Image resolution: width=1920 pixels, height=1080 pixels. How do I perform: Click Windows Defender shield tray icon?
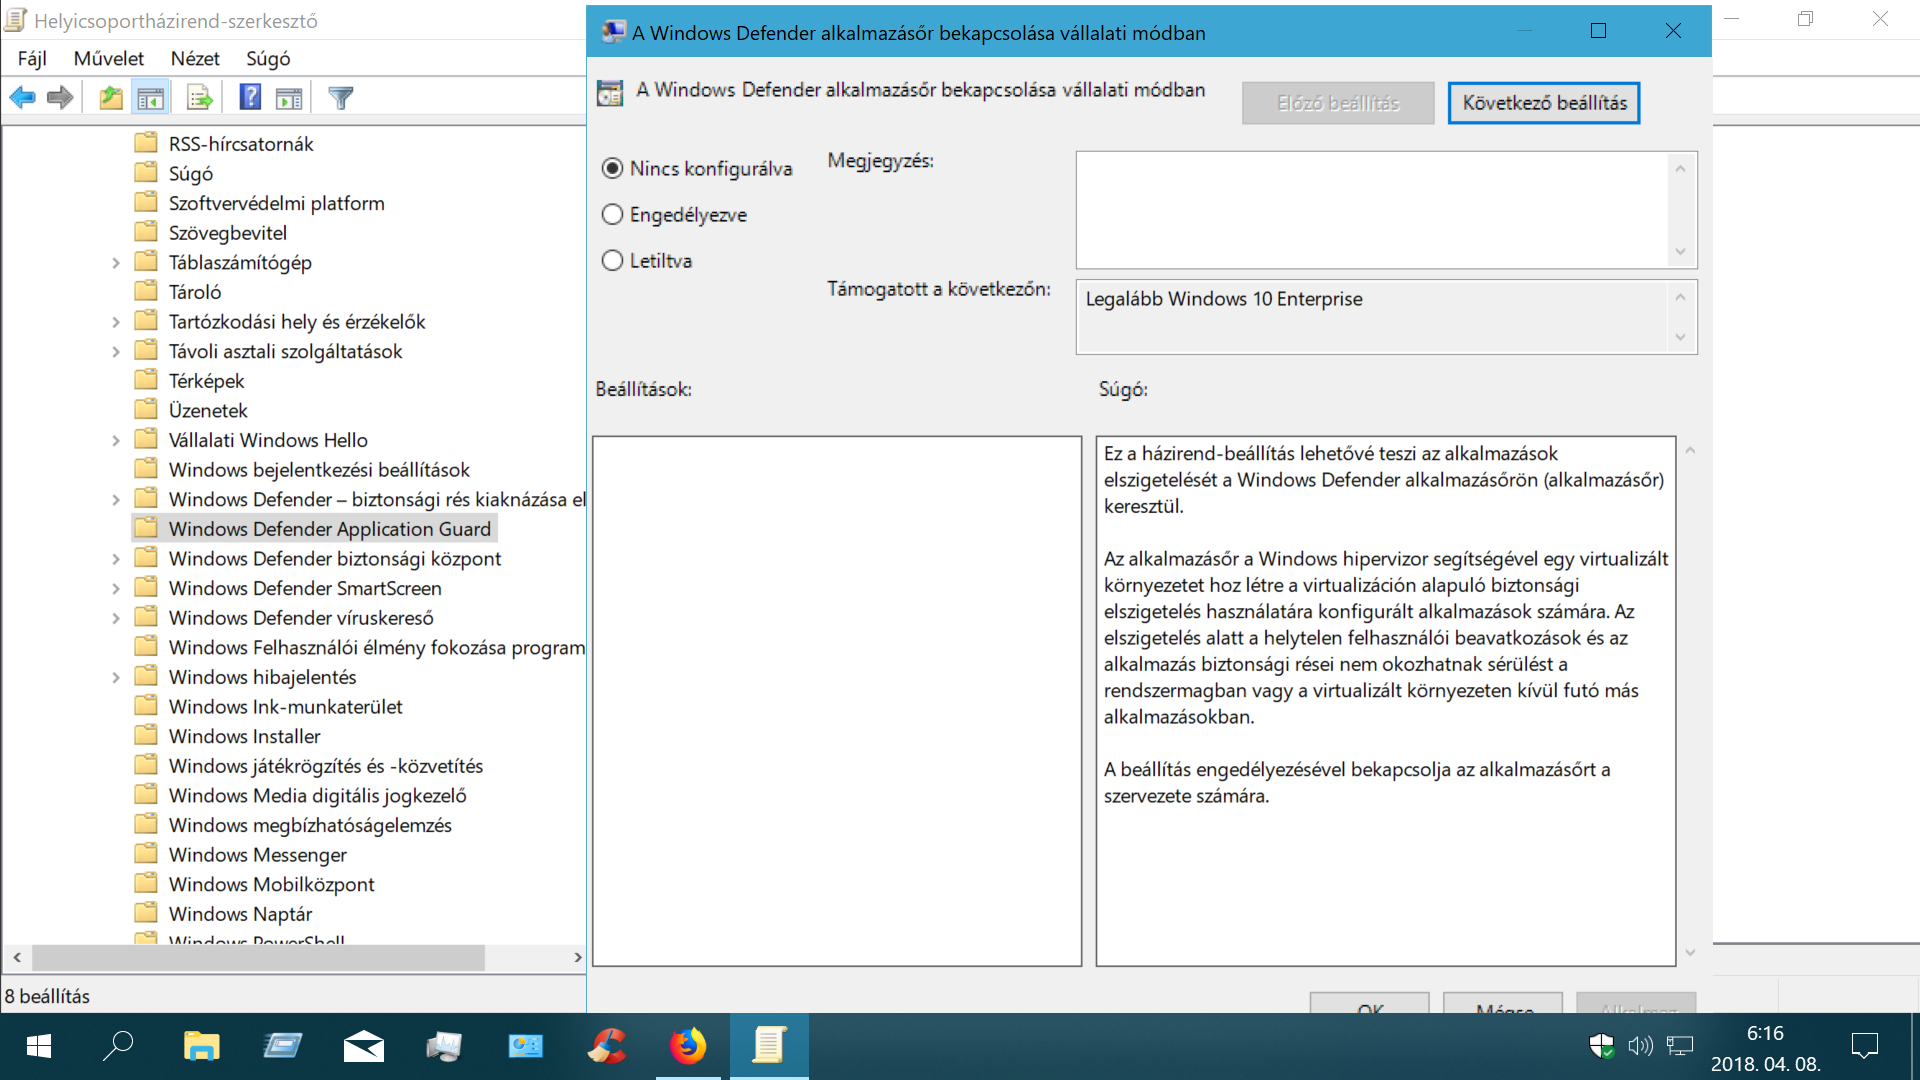pyautogui.click(x=1602, y=1046)
